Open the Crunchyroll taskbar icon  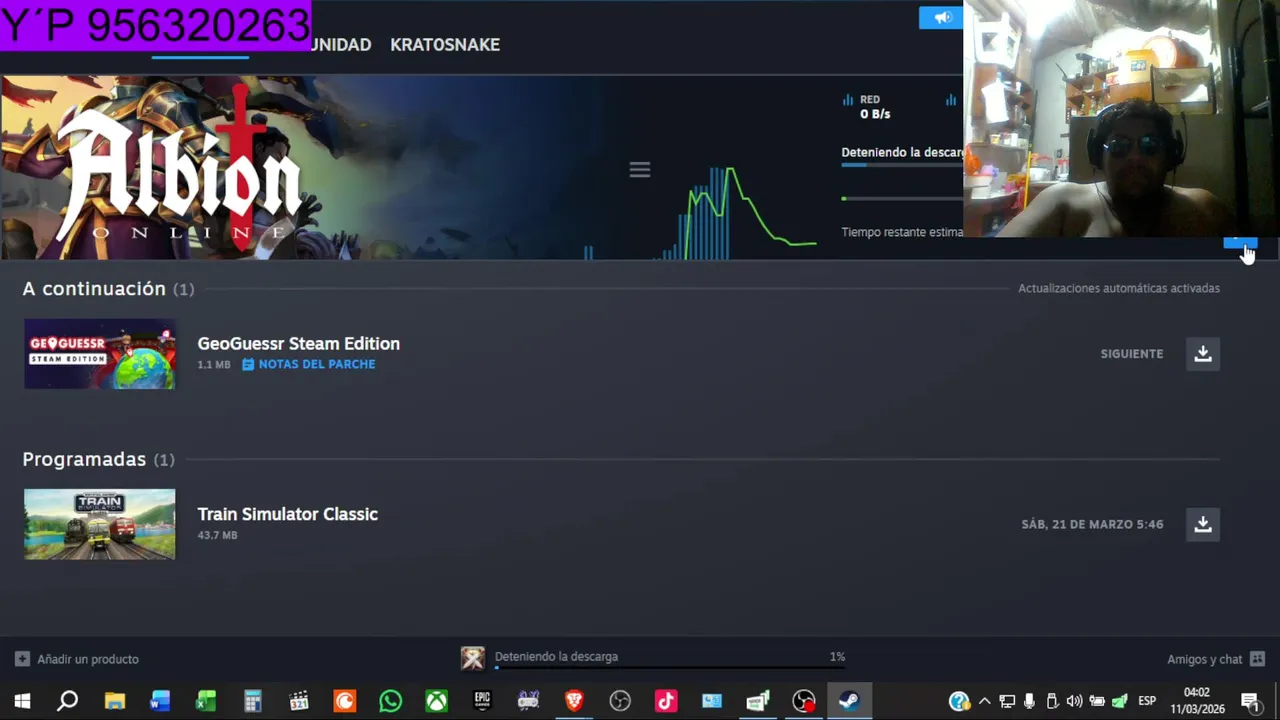click(x=344, y=701)
